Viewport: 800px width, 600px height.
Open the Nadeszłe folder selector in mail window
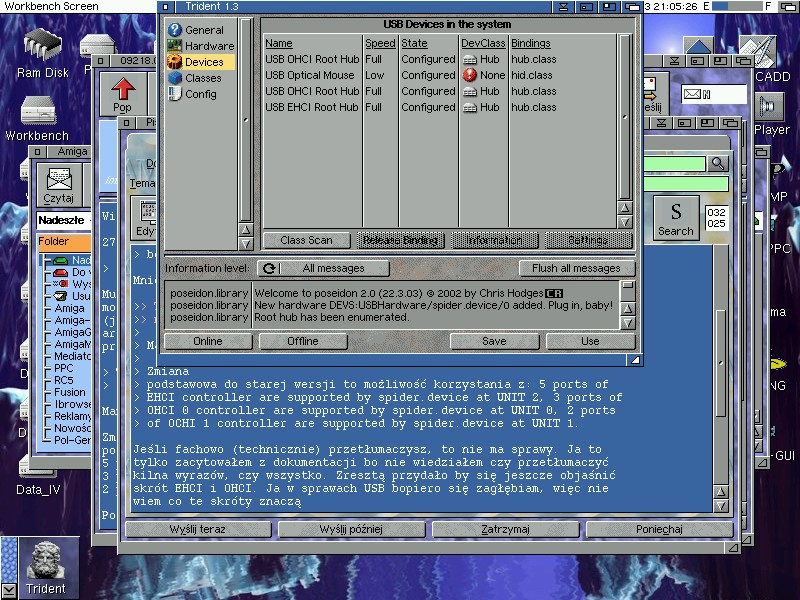pos(63,220)
